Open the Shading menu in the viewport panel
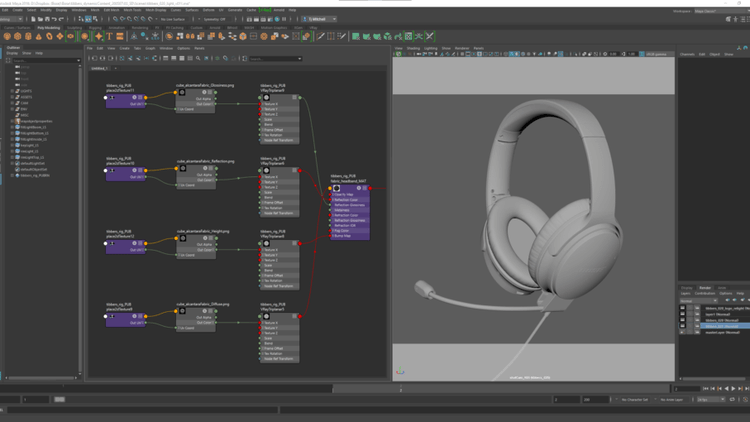The height and width of the screenshot is (422, 750). (414, 48)
